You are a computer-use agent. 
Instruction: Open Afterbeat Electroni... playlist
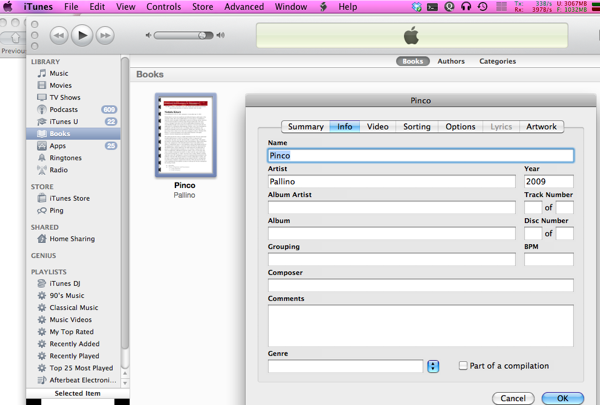82,380
